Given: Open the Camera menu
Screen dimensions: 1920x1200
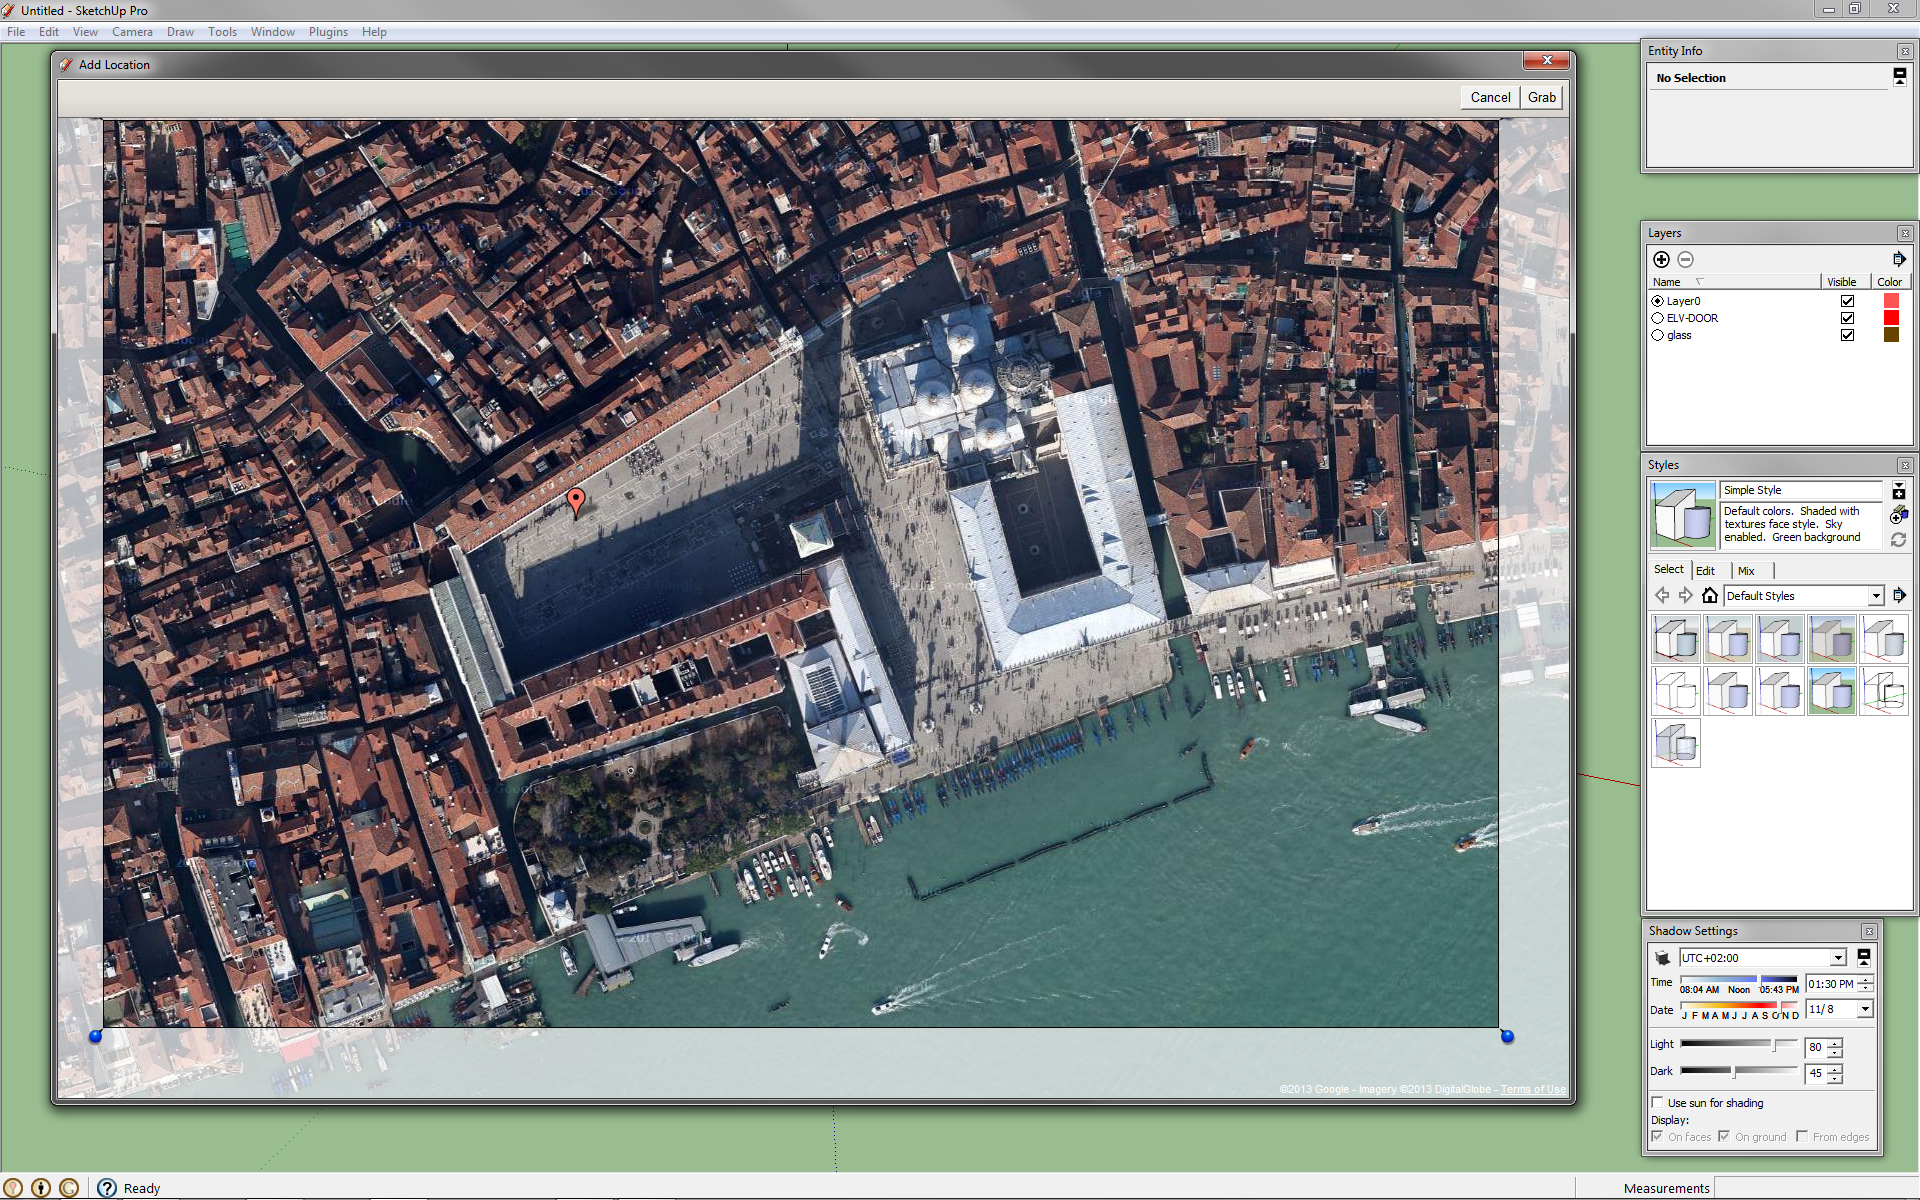Looking at the screenshot, I should click(x=132, y=32).
